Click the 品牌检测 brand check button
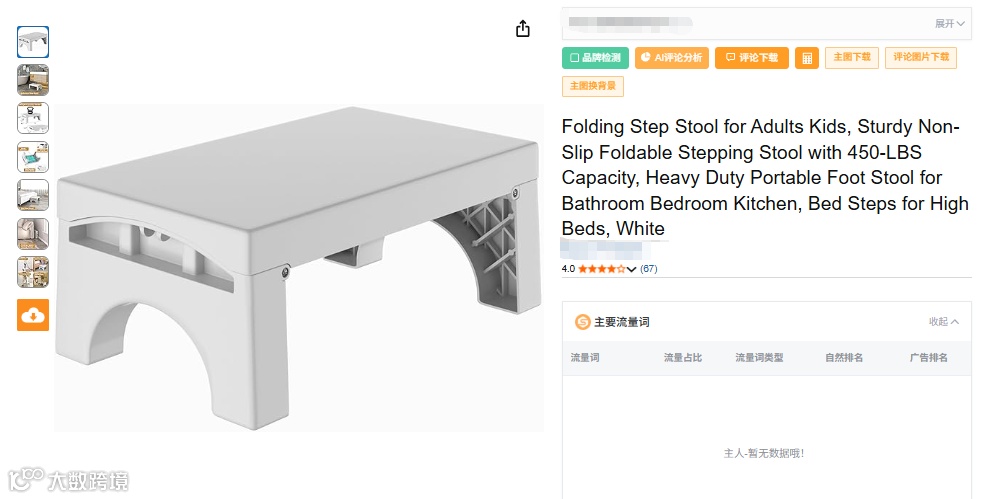Screen dimensions: 986x499 point(595,58)
